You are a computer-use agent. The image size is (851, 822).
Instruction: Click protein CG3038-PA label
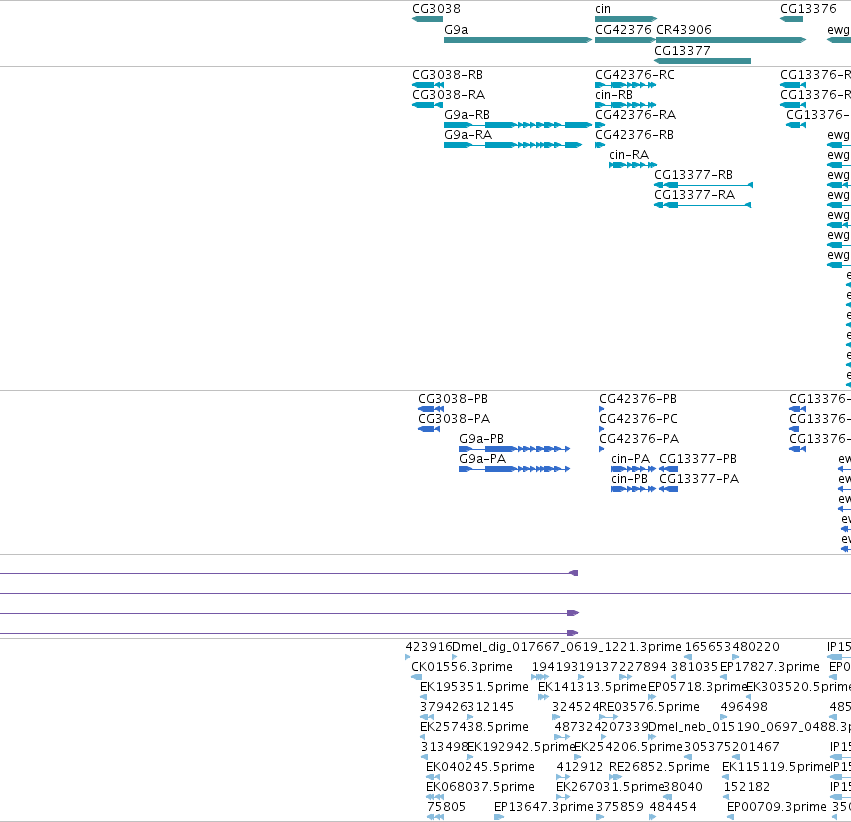(454, 419)
